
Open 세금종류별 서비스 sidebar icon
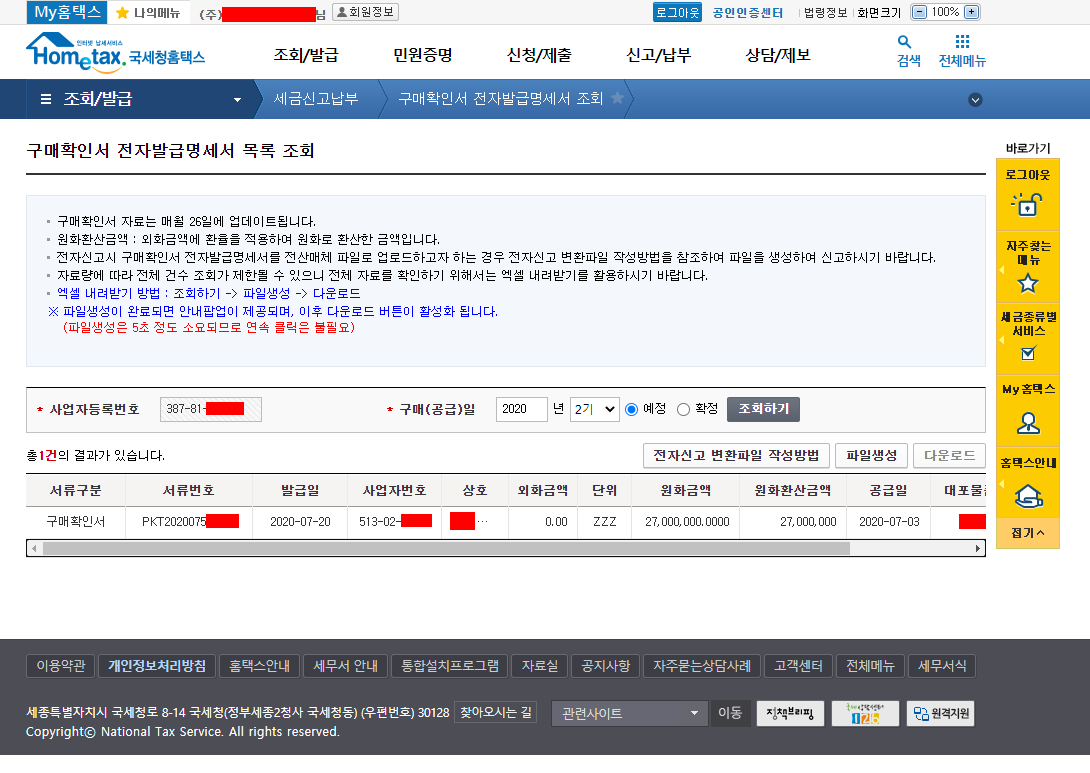click(1027, 352)
